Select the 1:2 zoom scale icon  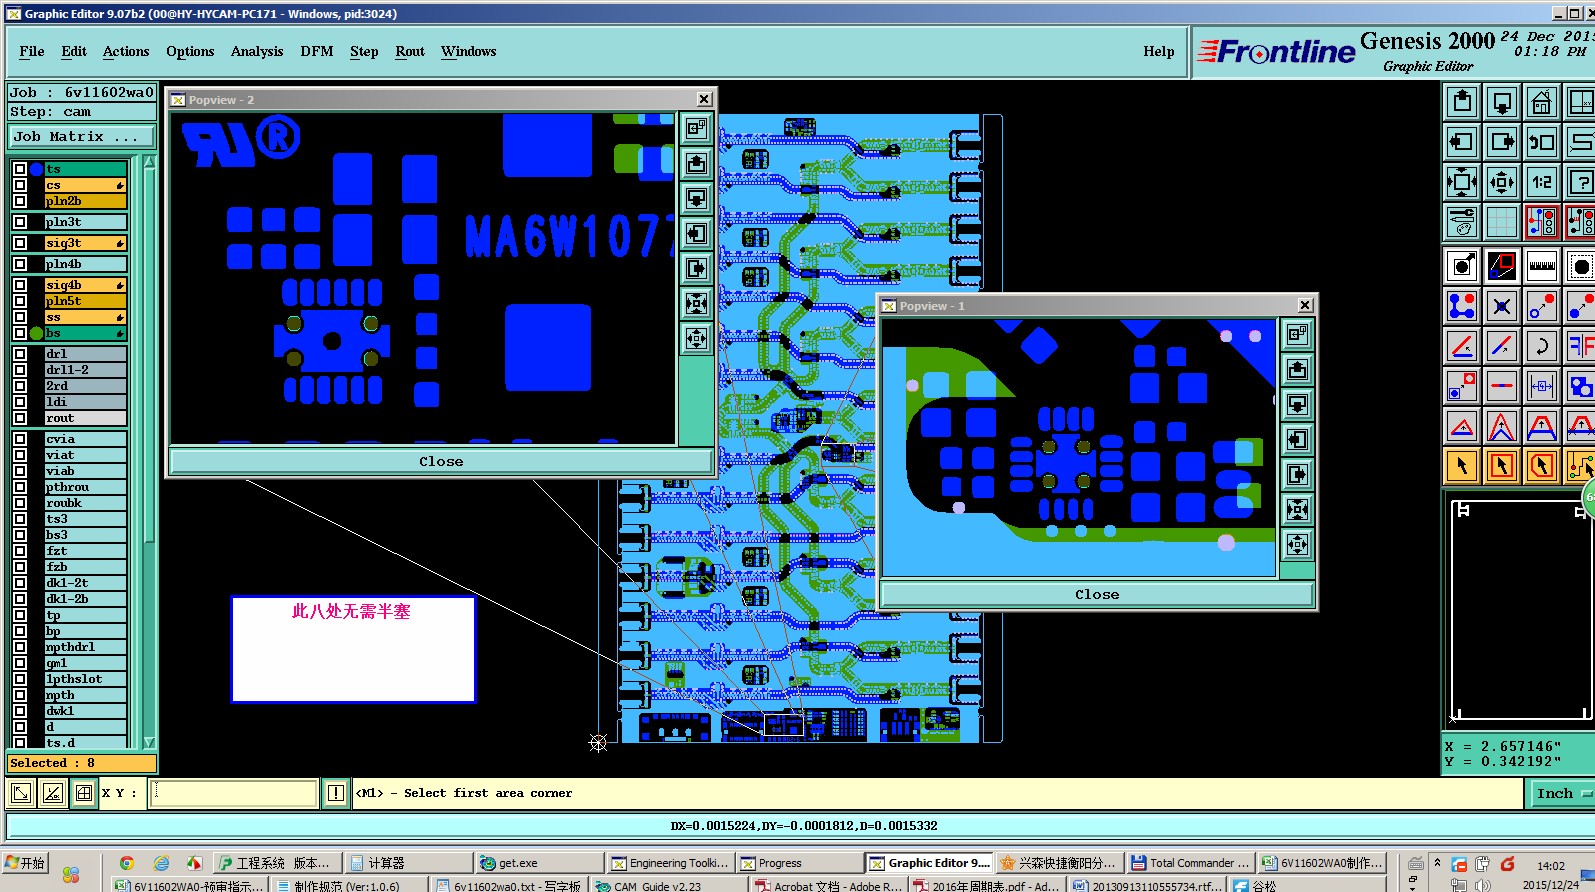1541,182
